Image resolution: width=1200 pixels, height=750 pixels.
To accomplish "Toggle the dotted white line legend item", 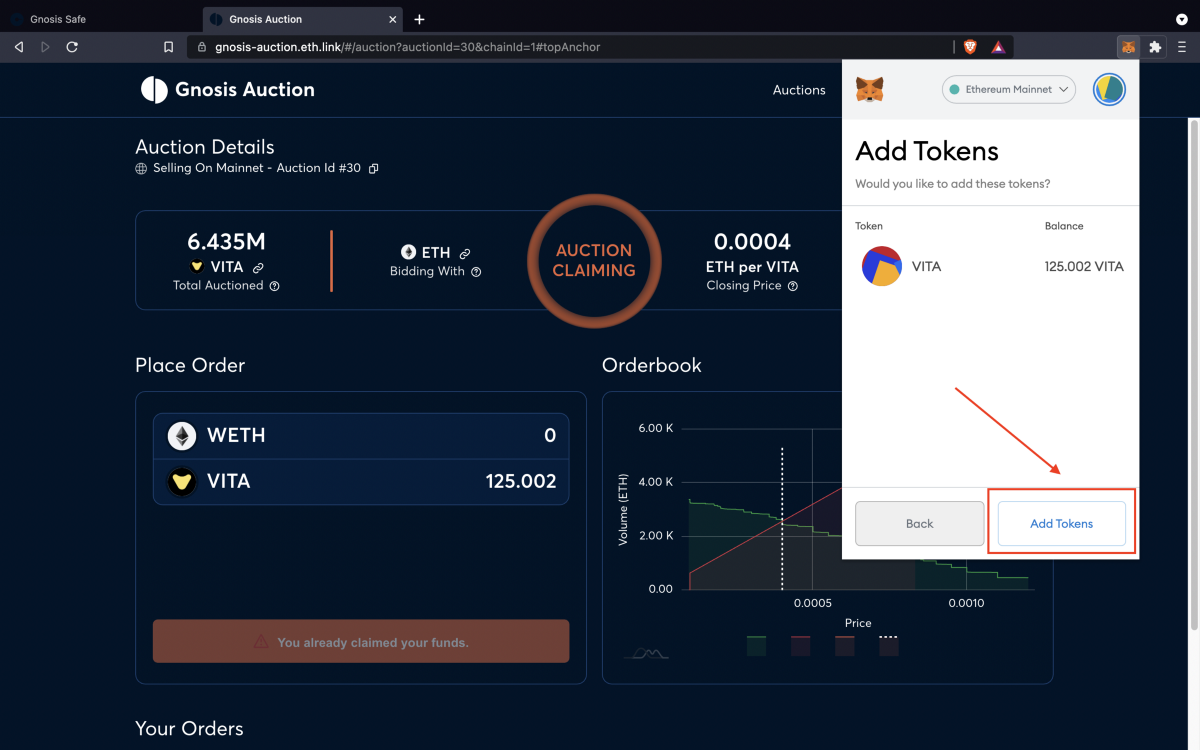I will (888, 646).
